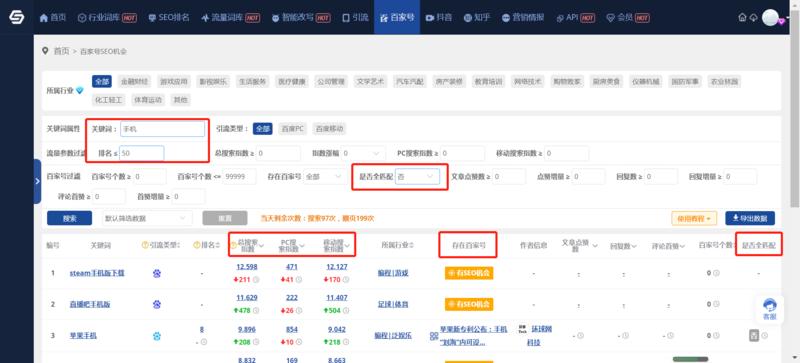Screen dimensions: 800x363
Task: Focus the 关键词 input field
Action: coord(162,129)
